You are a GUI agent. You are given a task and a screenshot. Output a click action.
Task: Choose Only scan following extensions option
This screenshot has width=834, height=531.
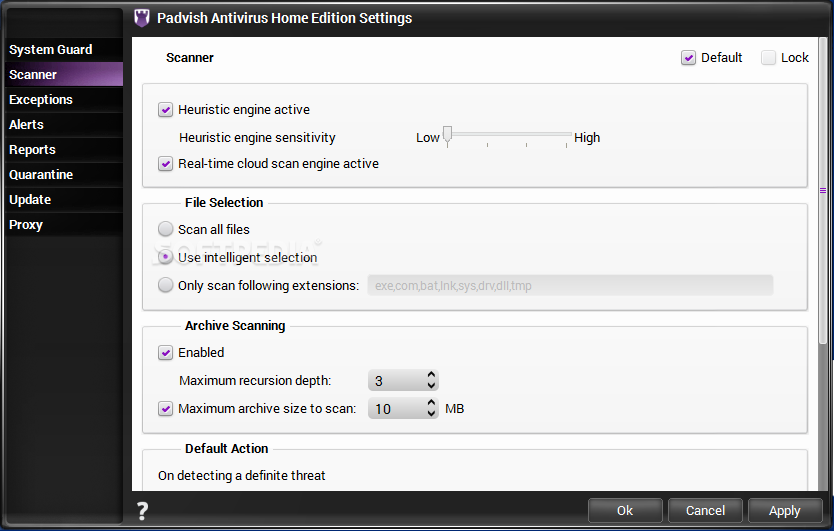[165, 285]
